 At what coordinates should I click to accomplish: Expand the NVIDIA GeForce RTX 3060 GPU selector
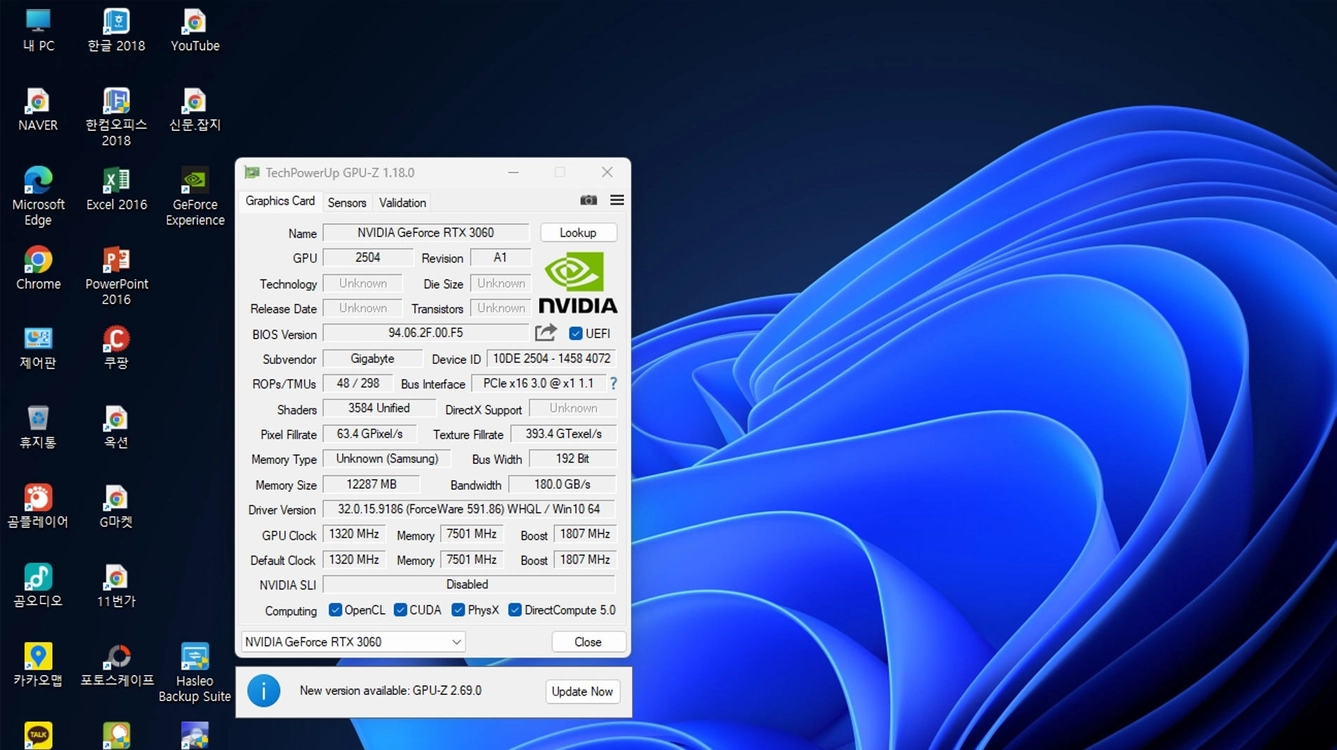(x=353, y=642)
